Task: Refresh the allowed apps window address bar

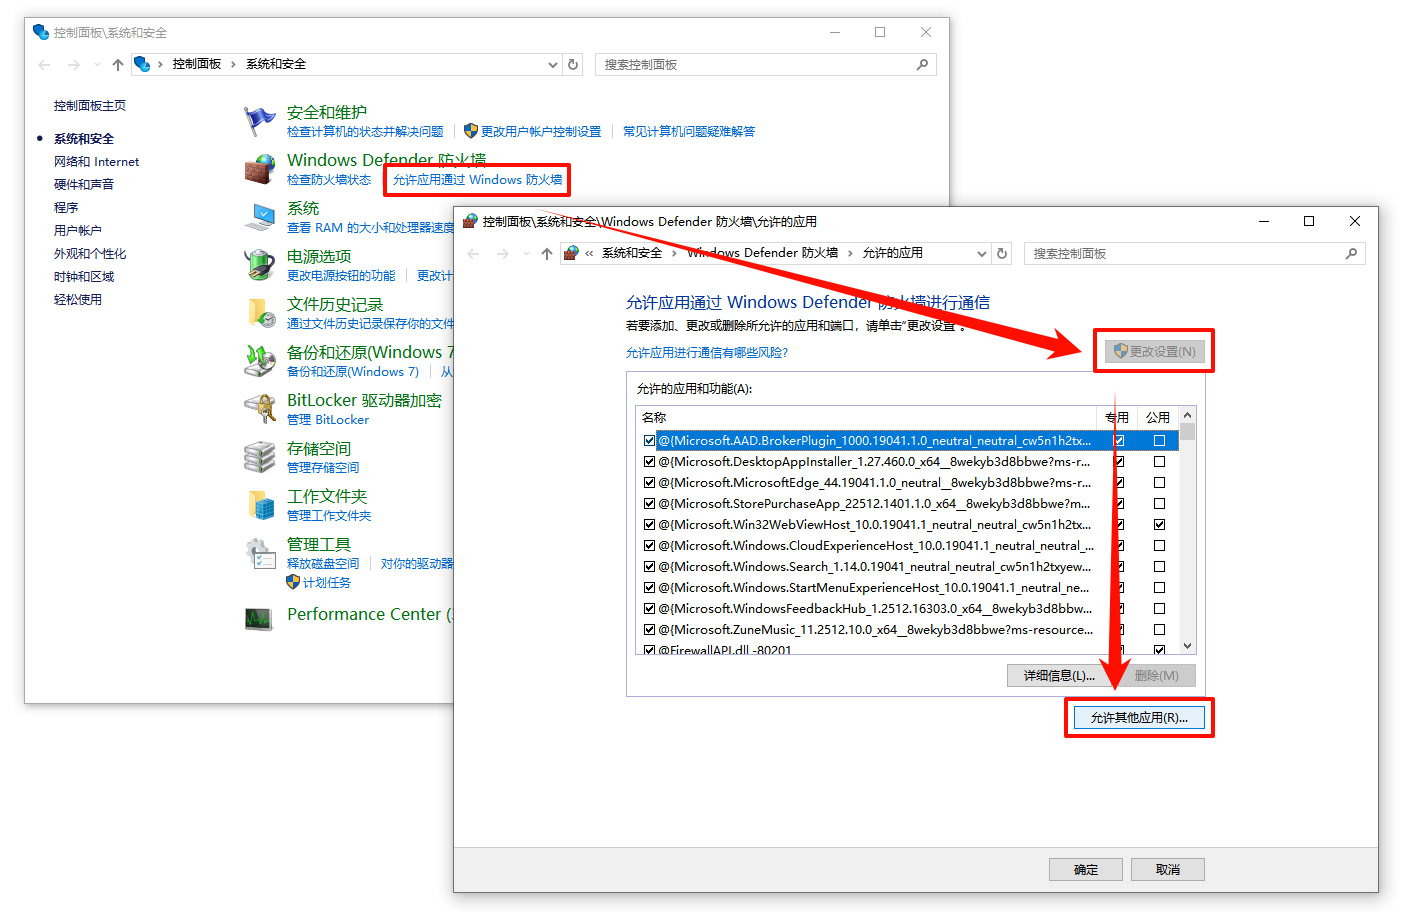Action: click(x=1002, y=254)
